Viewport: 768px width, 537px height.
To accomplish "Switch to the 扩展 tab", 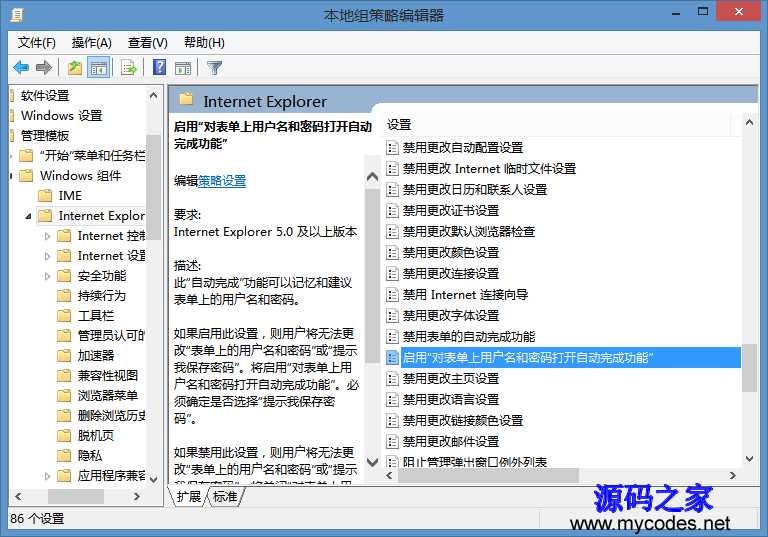I will point(189,496).
